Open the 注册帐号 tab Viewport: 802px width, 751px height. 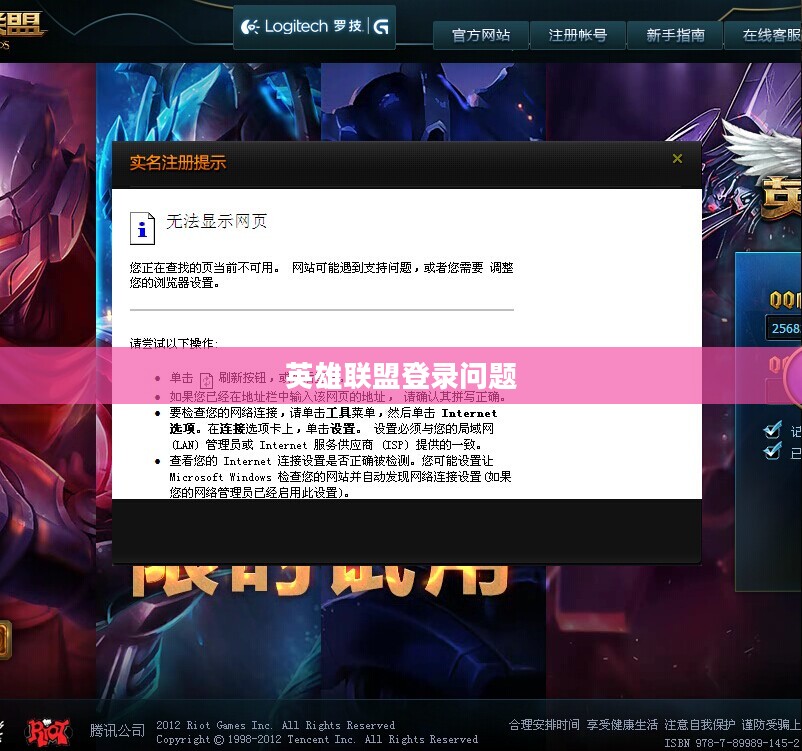[x=577, y=35]
